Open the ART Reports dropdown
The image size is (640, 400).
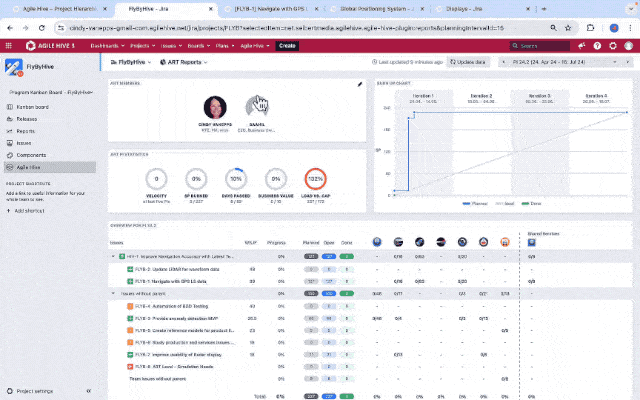184,62
